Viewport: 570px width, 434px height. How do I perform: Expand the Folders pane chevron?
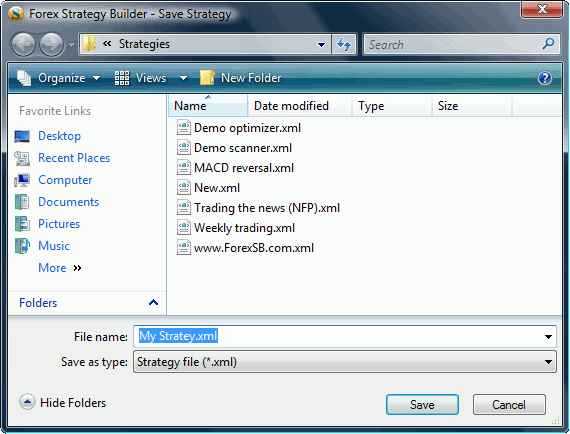[x=153, y=302]
